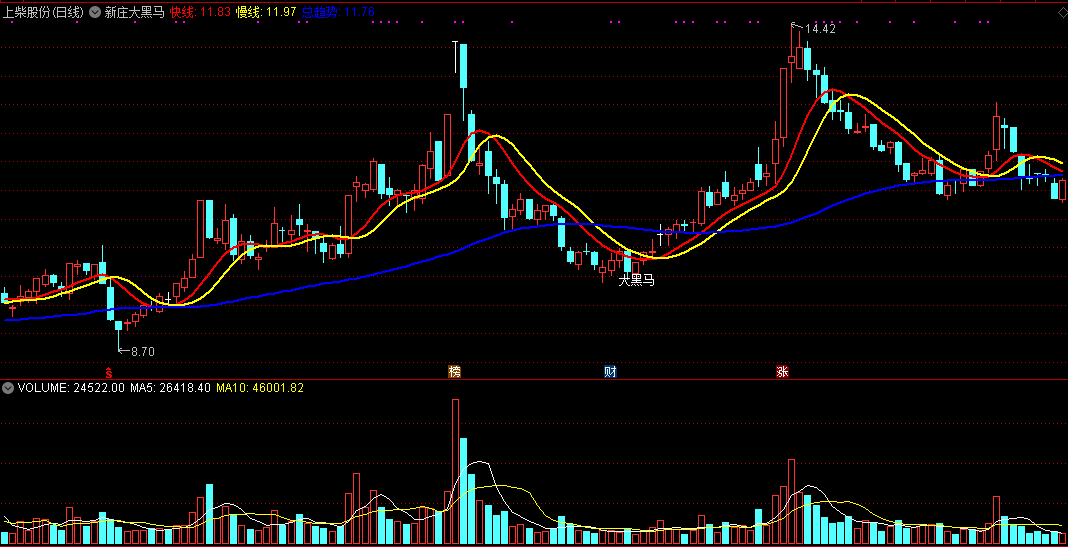Open the 涨 limit-up marker icon
1068x547 pixels.
(782, 372)
